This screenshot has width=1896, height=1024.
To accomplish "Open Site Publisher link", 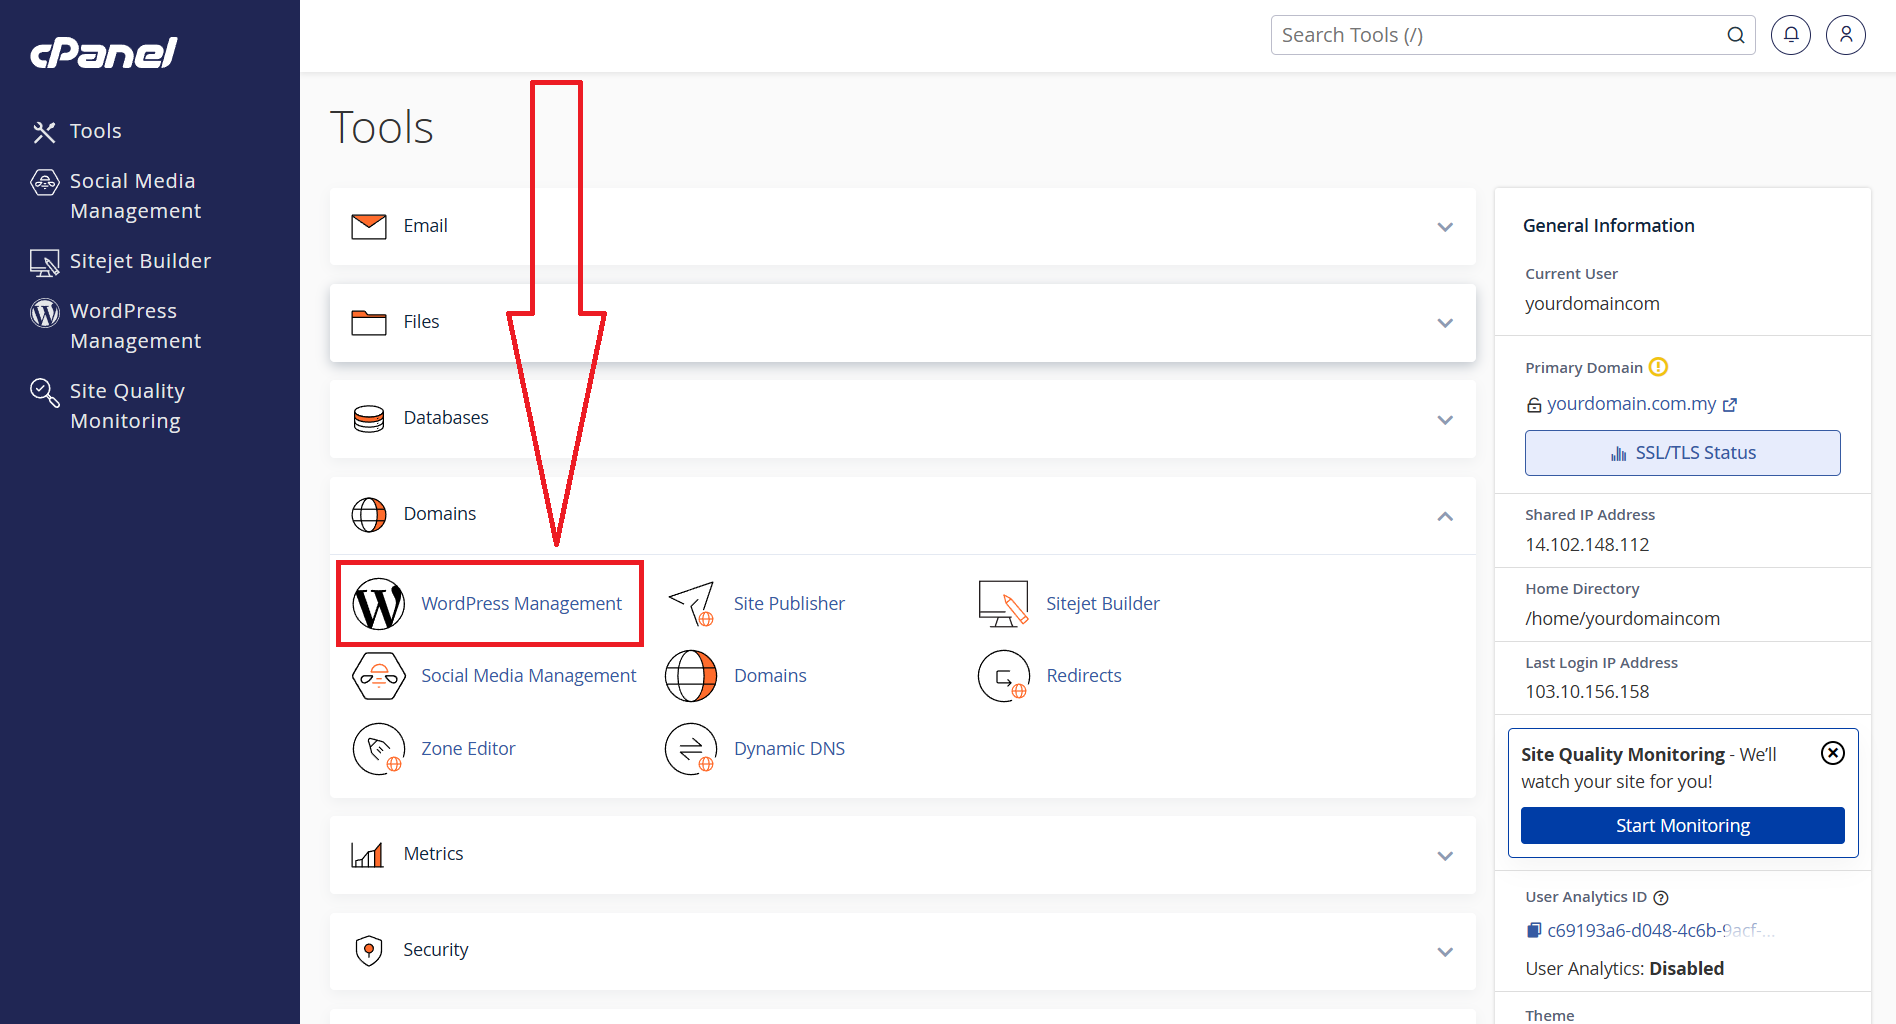I will point(789,604).
